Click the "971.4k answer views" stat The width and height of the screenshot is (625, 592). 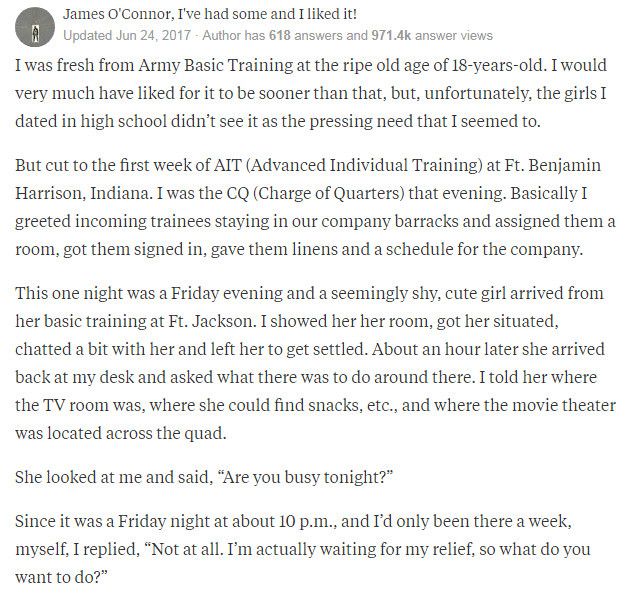coord(432,35)
